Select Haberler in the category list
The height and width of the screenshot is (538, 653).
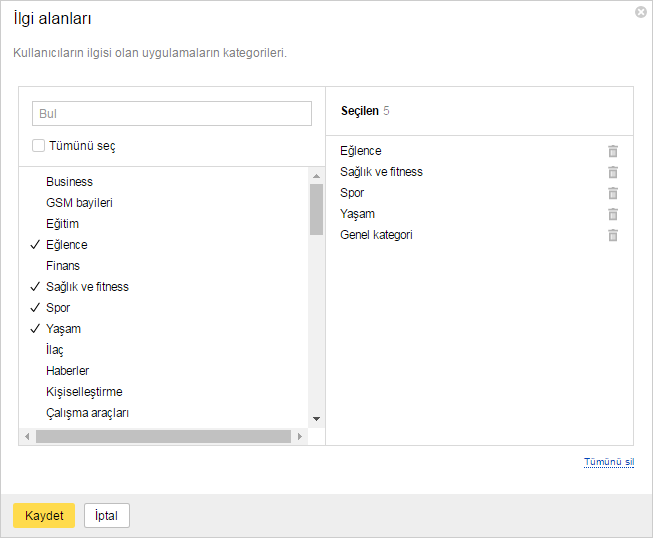point(67,371)
